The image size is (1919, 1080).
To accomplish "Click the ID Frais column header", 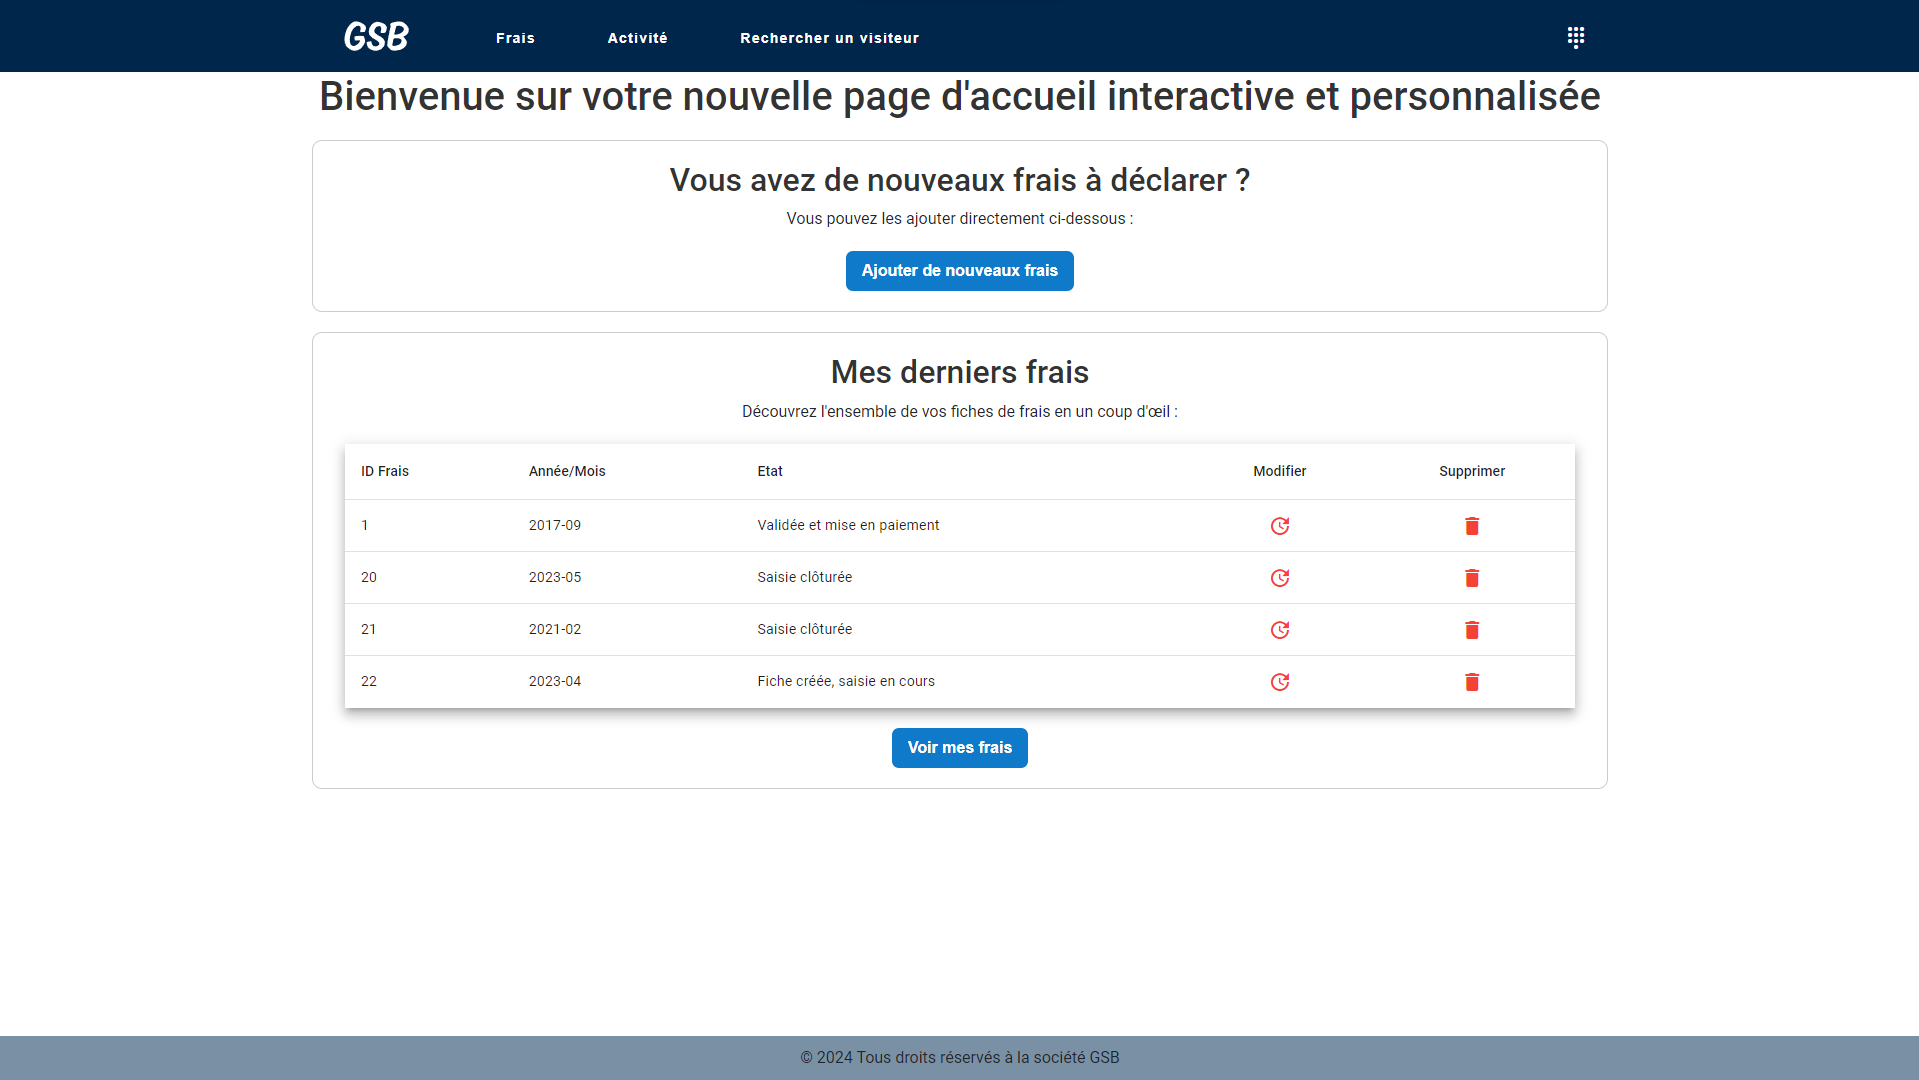I will (x=385, y=471).
